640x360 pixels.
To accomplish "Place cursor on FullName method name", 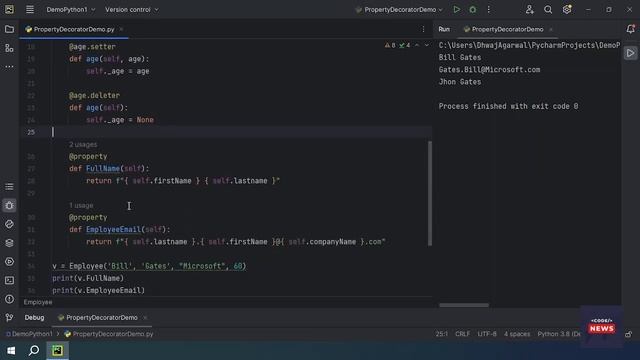I will tap(103, 169).
